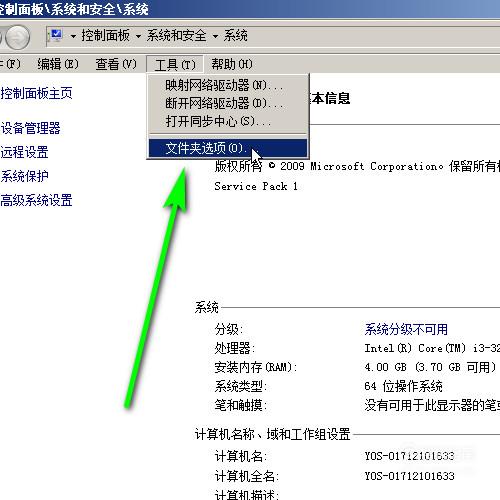Click the 计算机名称、域和工作组设置 section heading
Image resolution: width=500 pixels, height=500 pixels.
[273, 434]
